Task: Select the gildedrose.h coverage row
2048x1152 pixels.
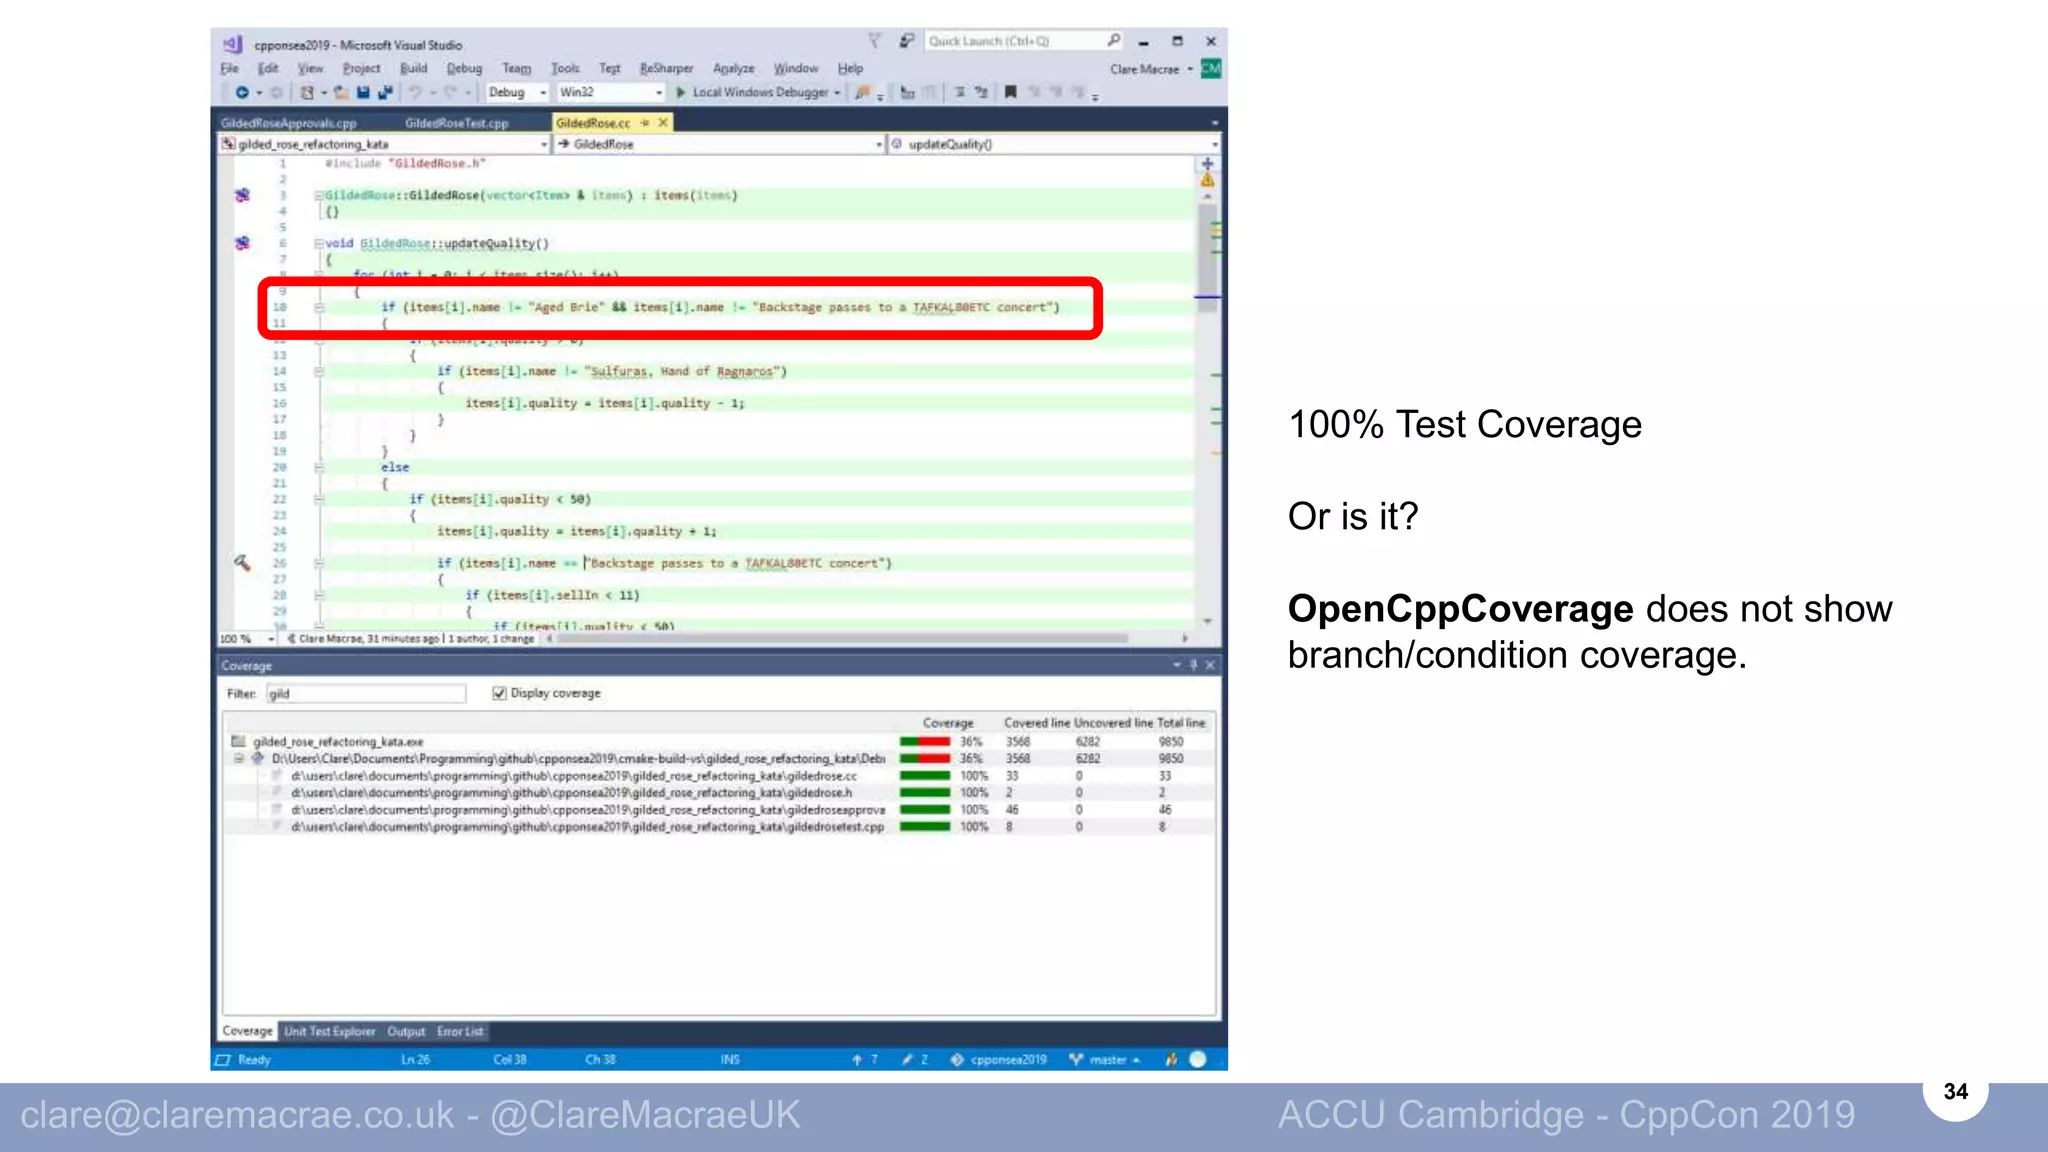Action: tap(720, 792)
